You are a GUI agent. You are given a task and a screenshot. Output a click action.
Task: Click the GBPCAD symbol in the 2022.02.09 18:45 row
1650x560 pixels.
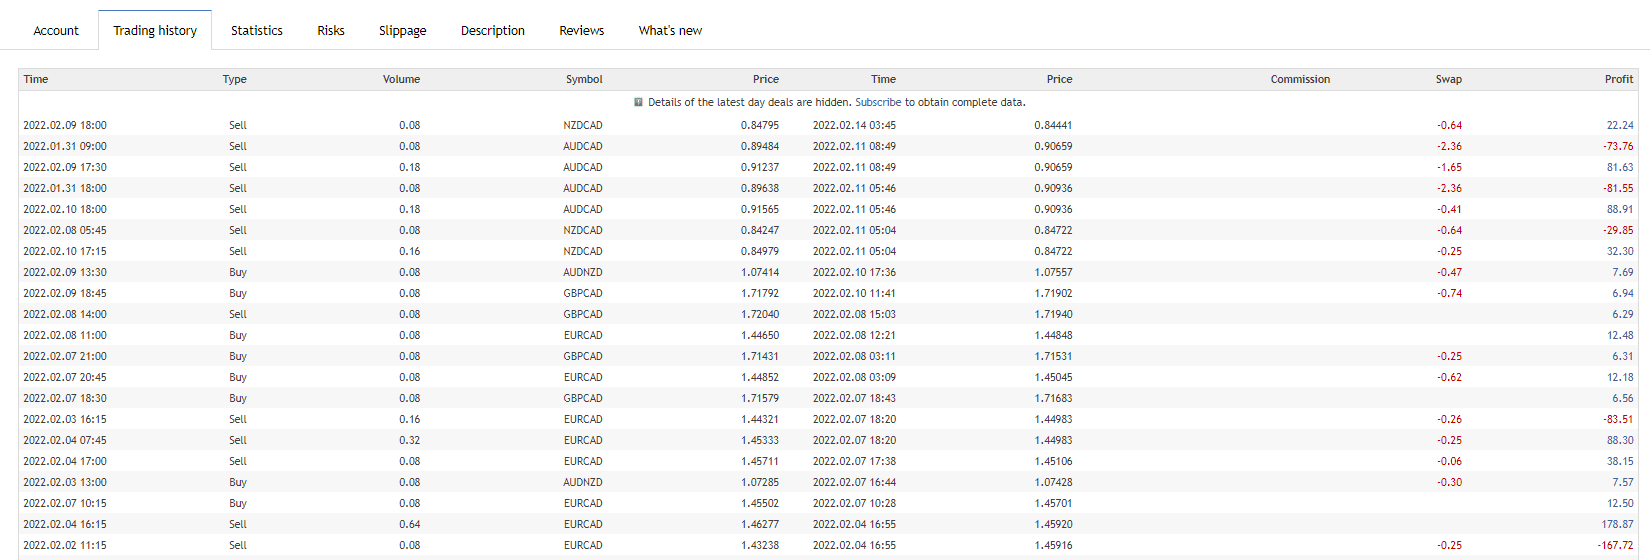coord(583,293)
